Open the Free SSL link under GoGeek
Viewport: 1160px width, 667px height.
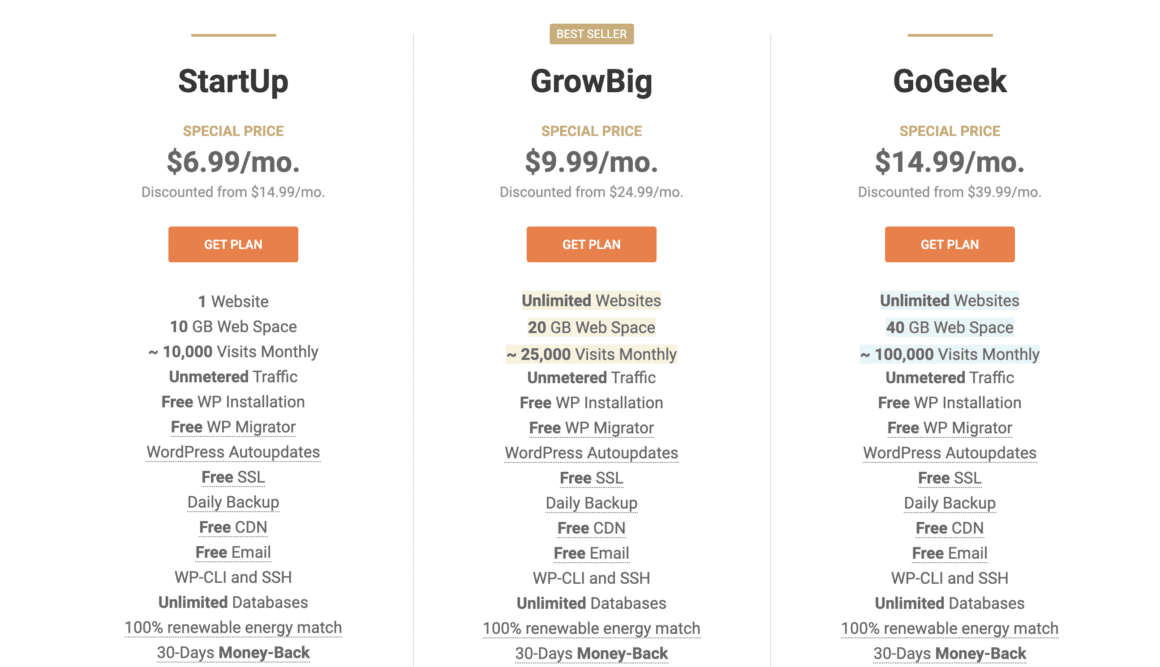coord(949,477)
